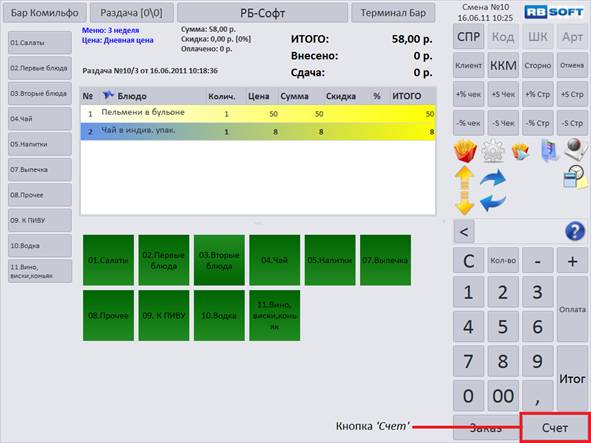Select 10.Водка in the left sidebar
This screenshot has width=591, height=443.
40,245
